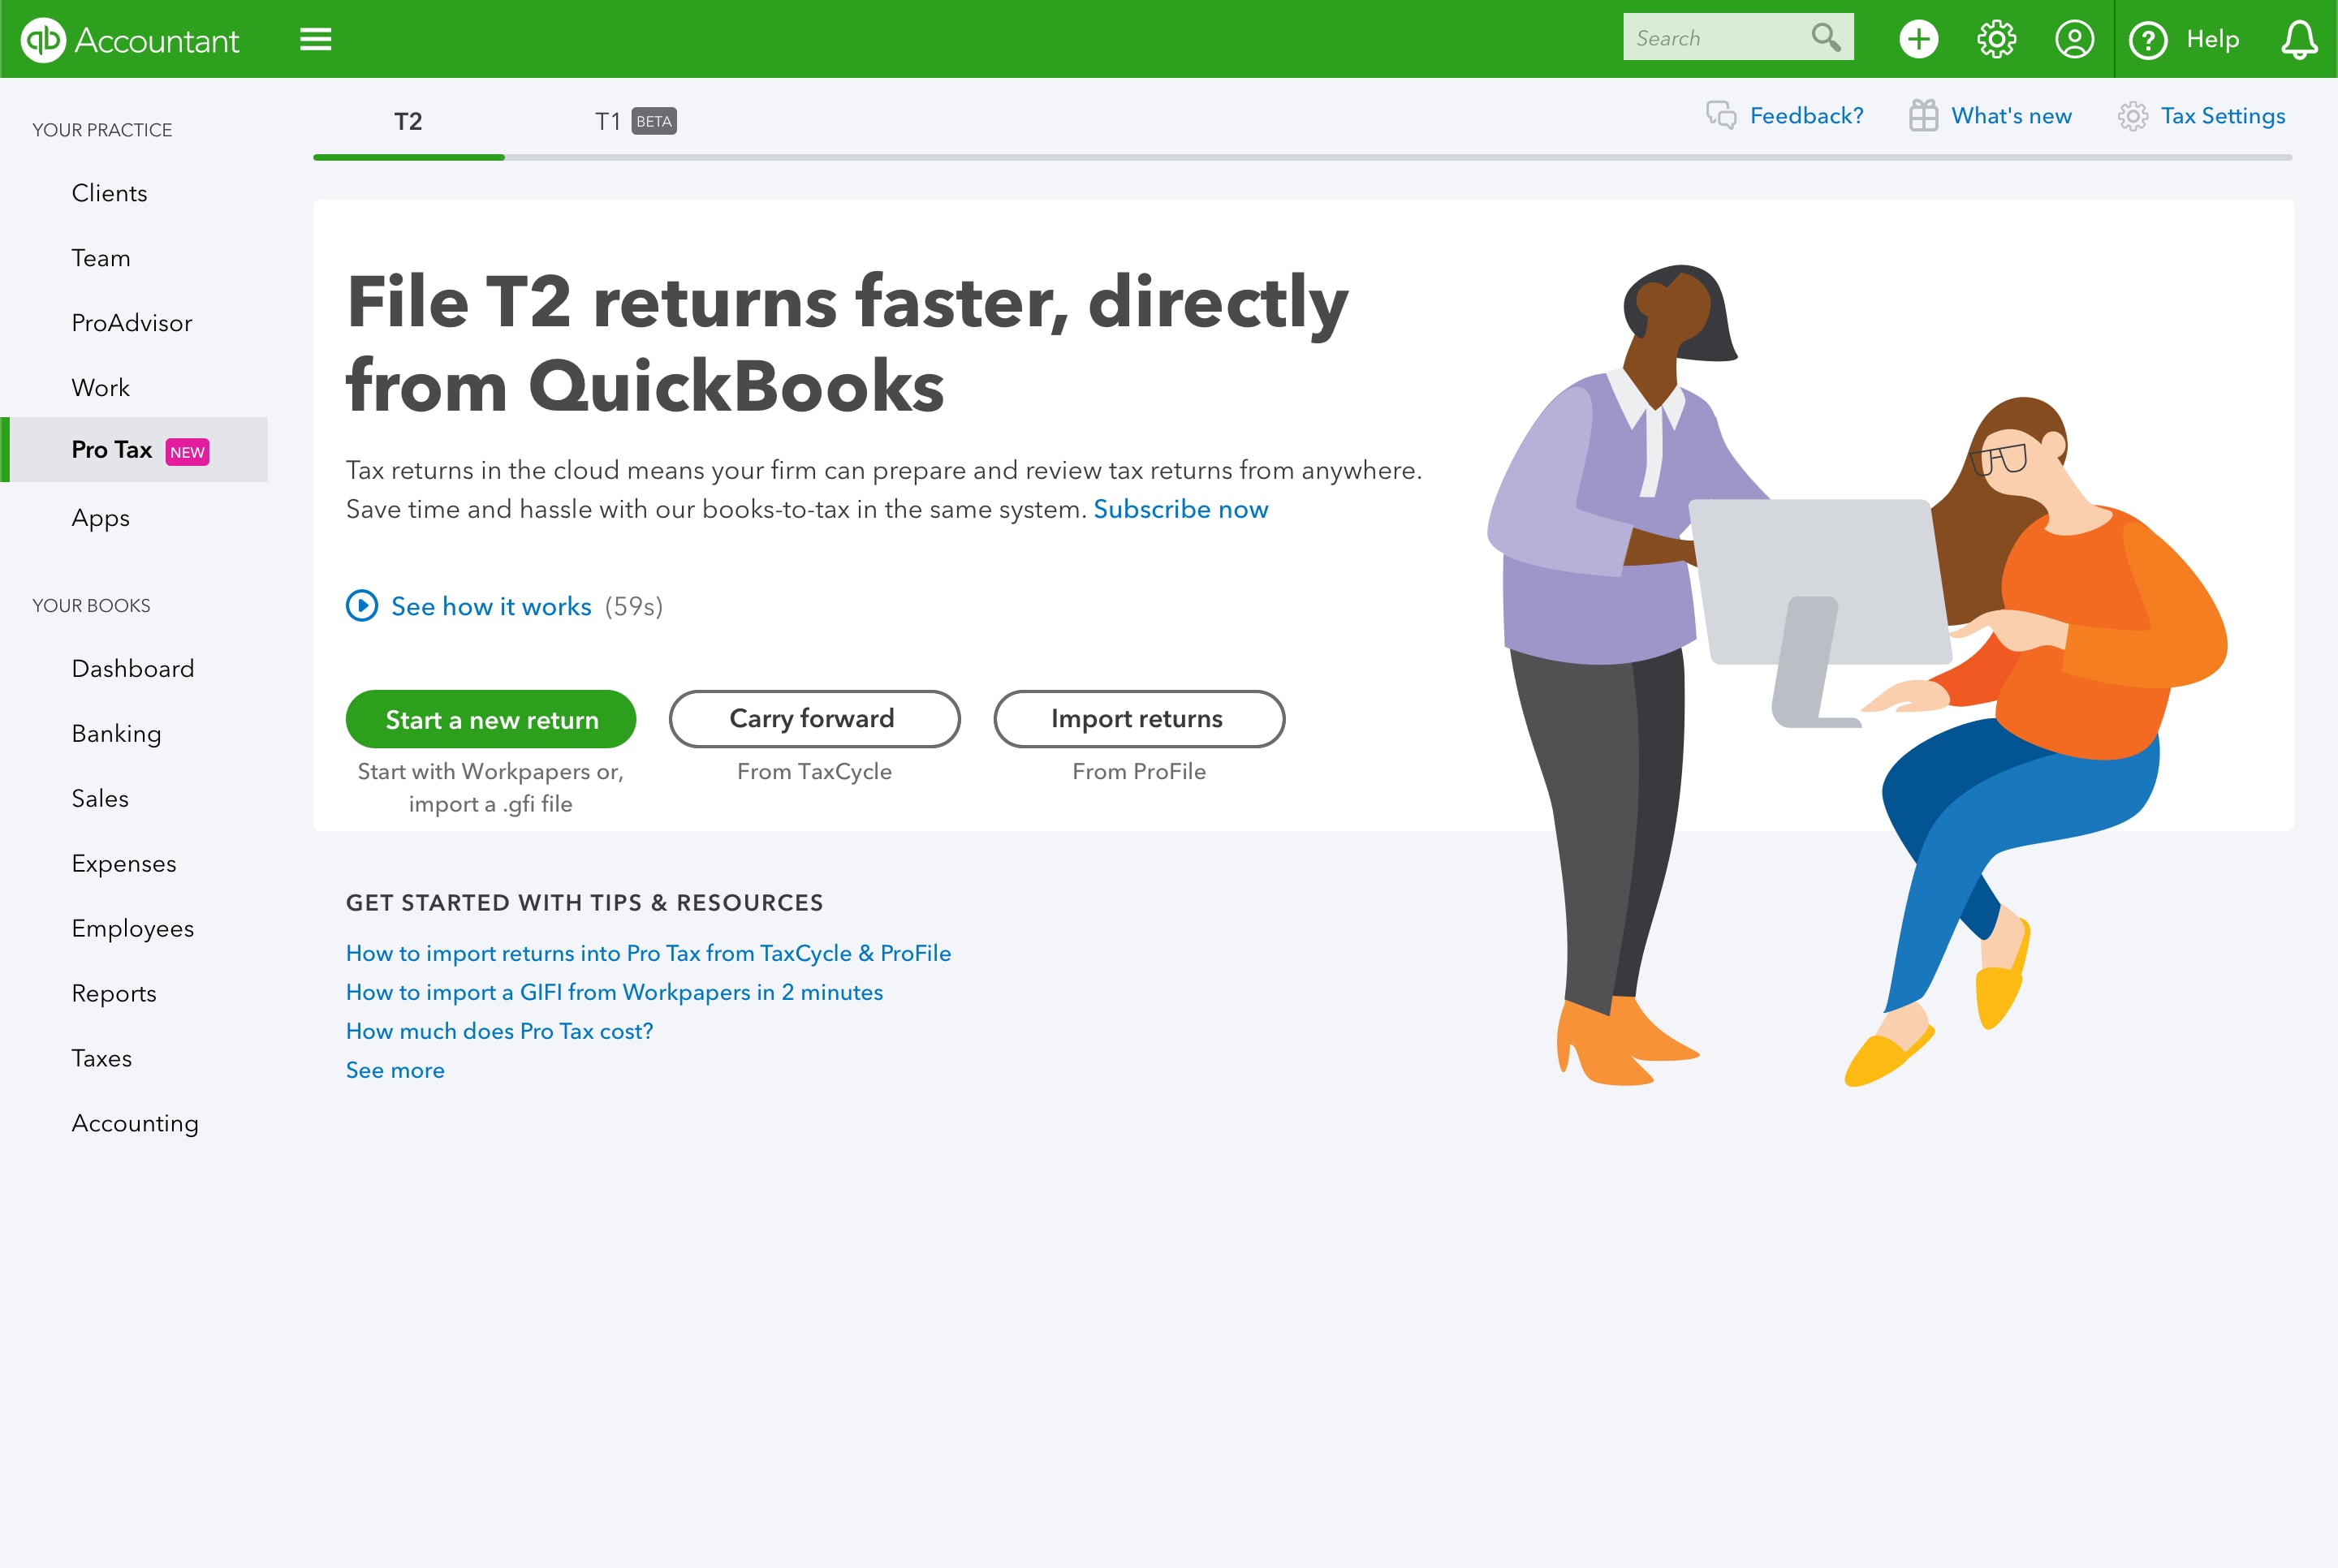
Task: Open the Subscribe now link
Action: point(1180,509)
